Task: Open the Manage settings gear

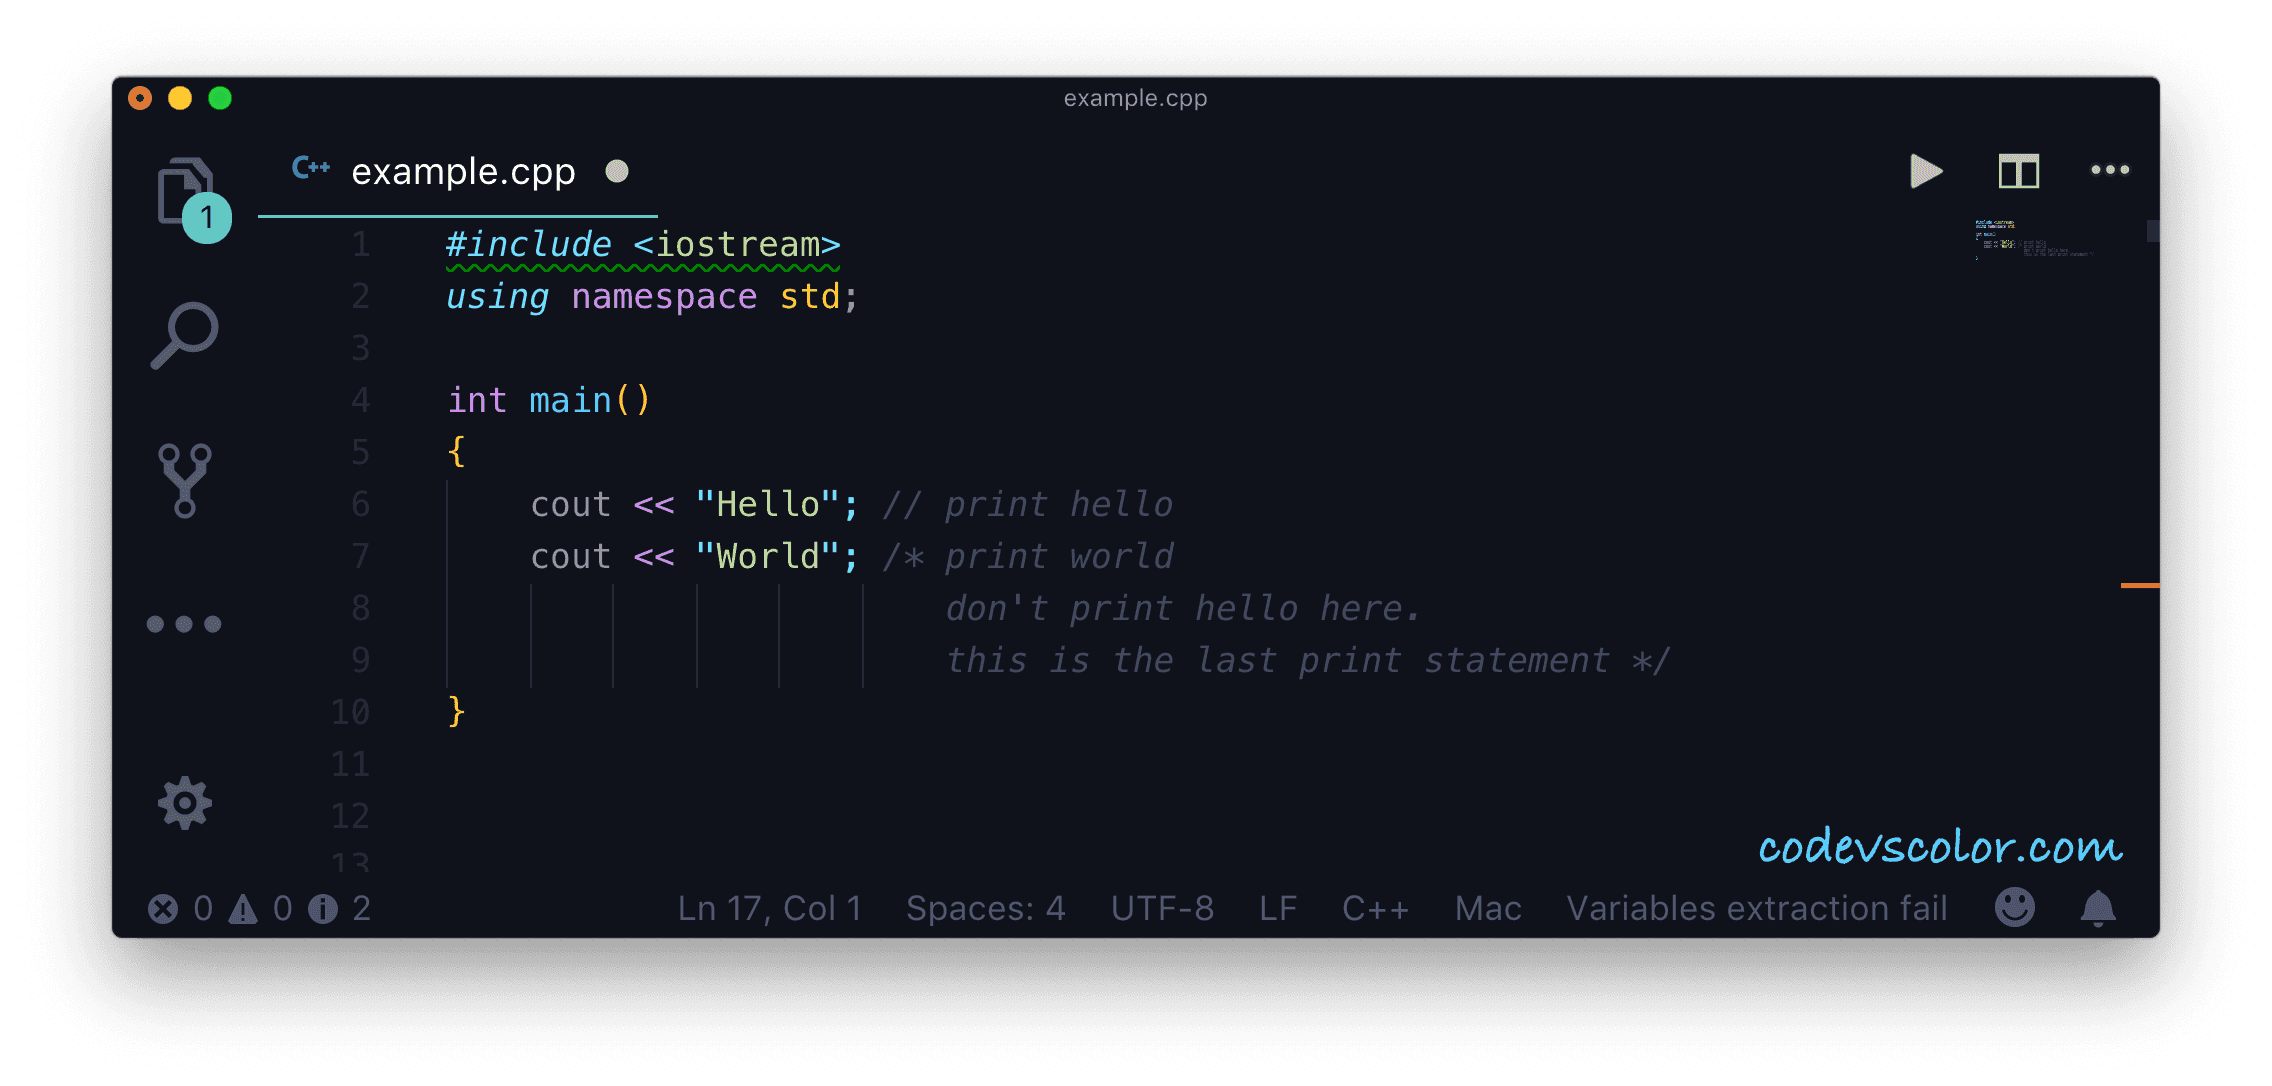Action: coord(185,803)
